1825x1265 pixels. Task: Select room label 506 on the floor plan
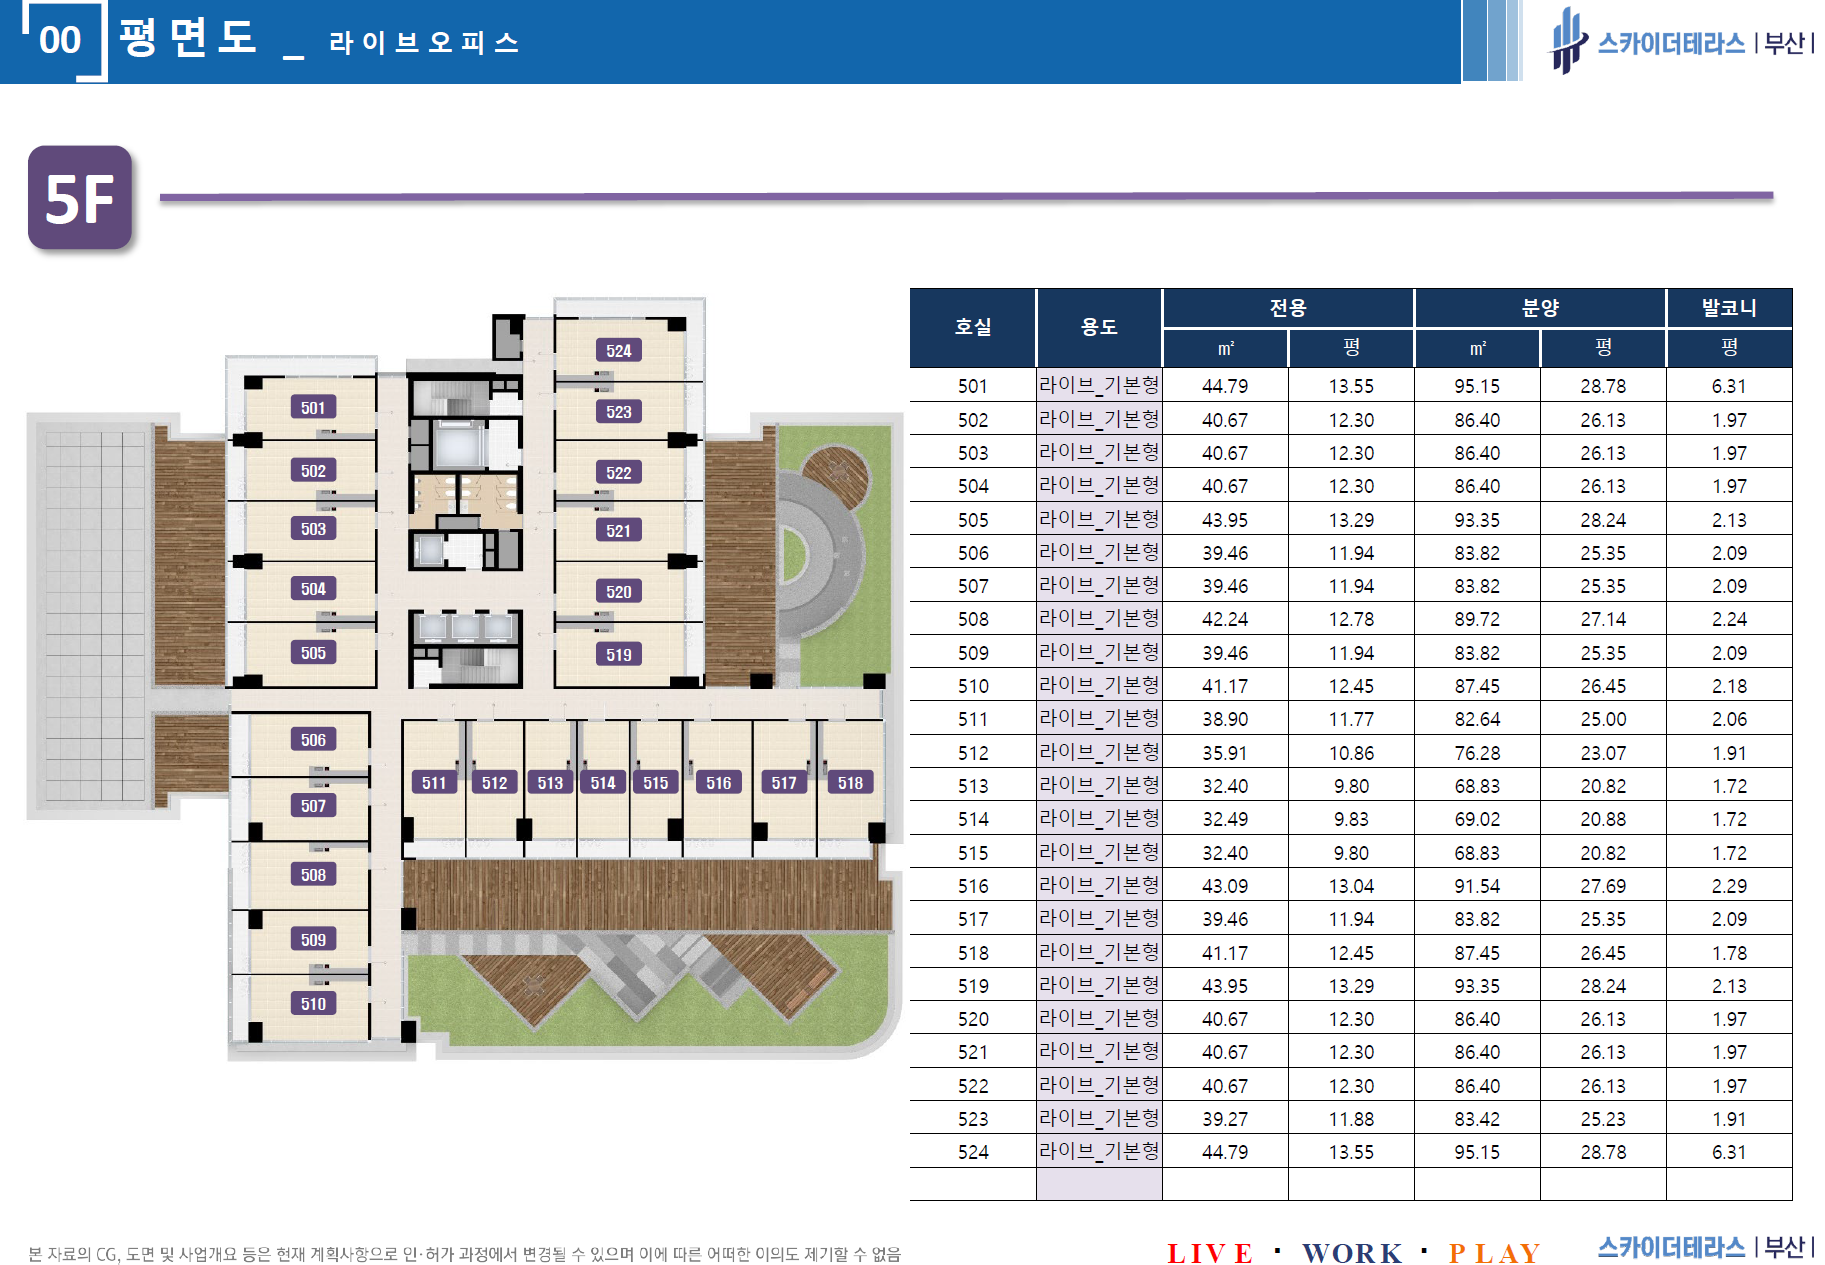coord(313,739)
